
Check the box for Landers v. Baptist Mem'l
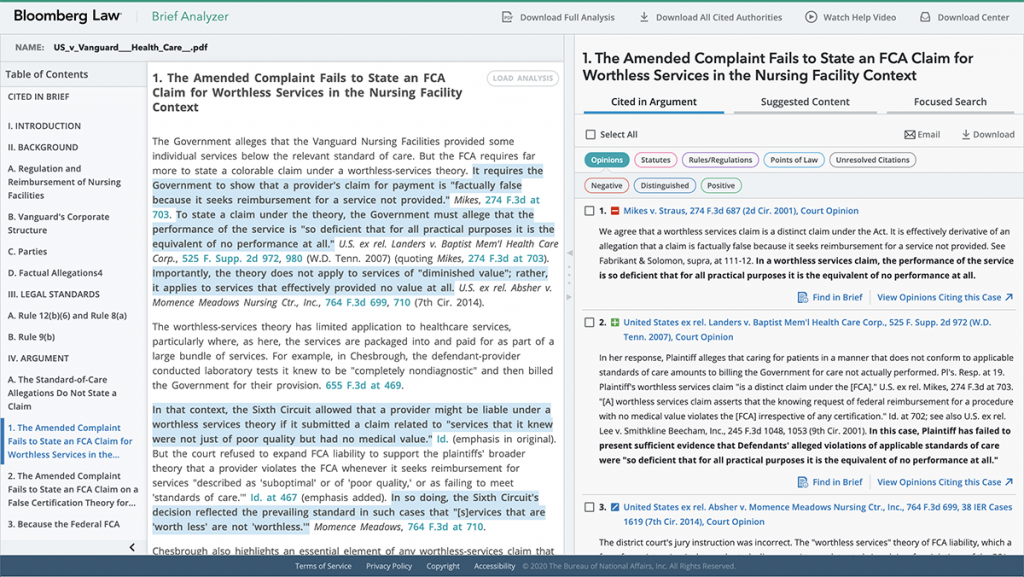[x=589, y=322]
